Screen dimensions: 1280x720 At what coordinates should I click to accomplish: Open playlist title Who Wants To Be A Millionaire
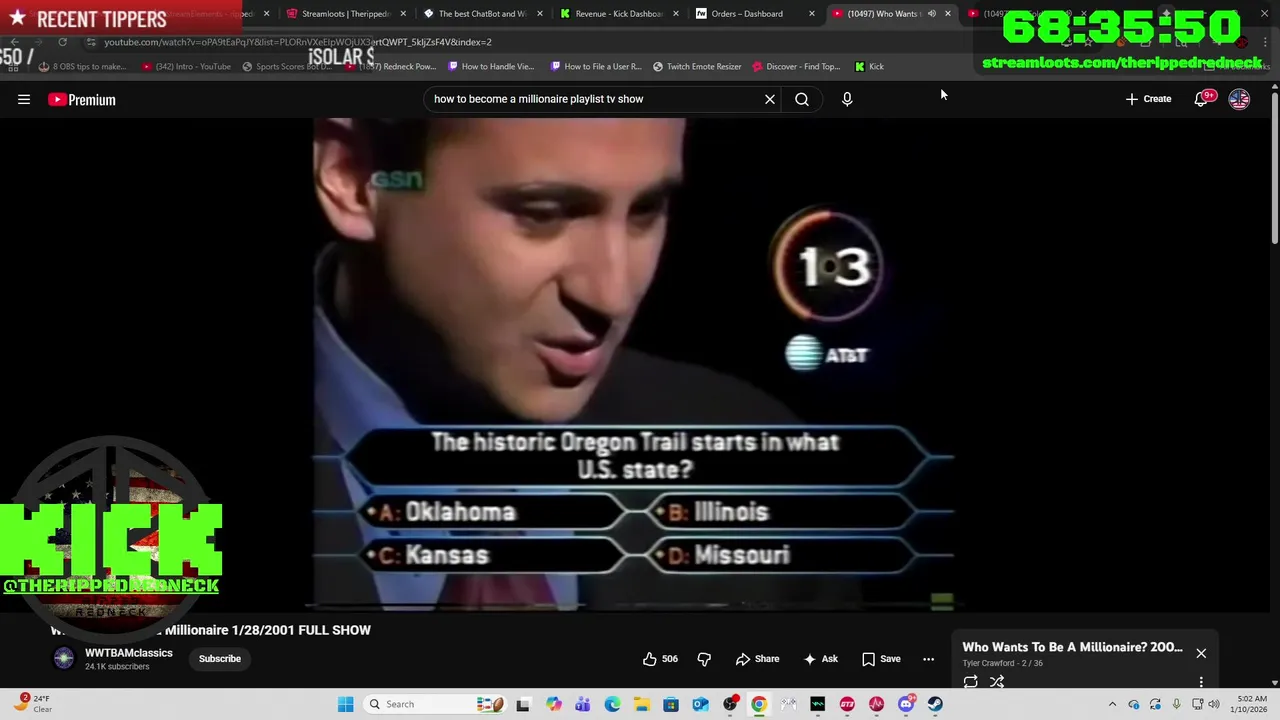1072,647
